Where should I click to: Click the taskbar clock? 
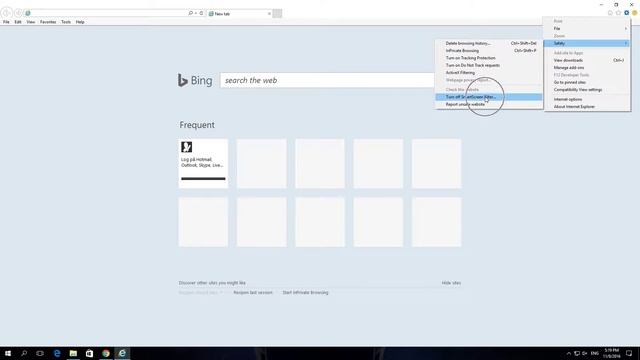coord(611,353)
